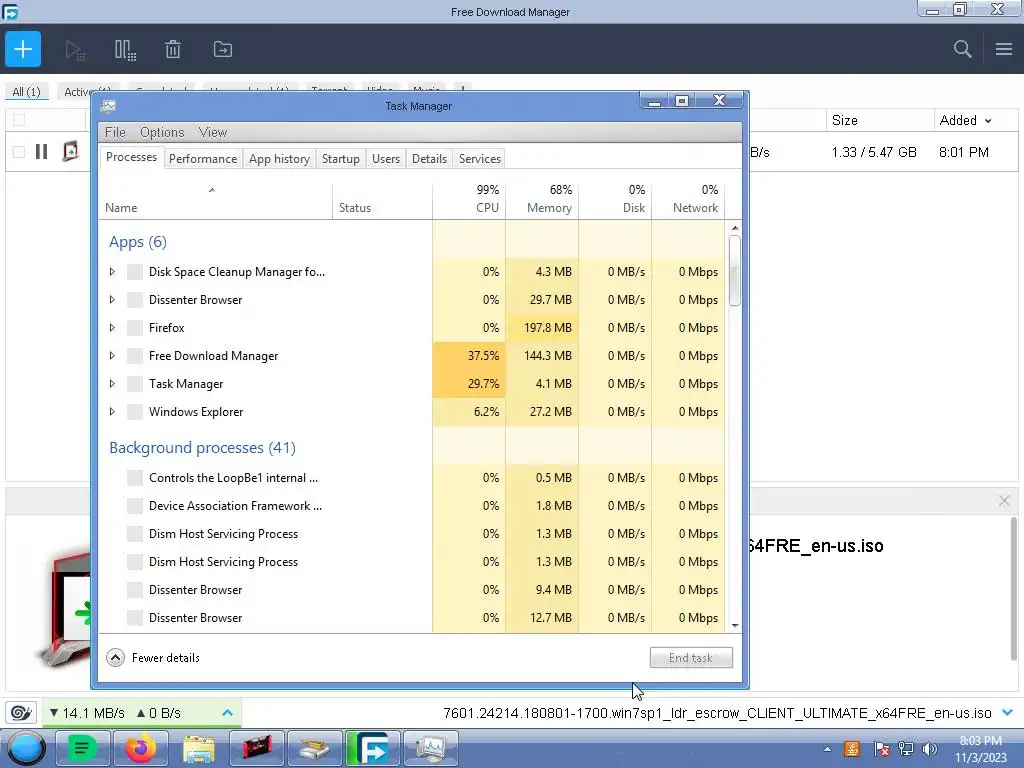Expand the Dissenter Browser app entry
Viewport: 1024px width, 768px height.
tap(112, 300)
